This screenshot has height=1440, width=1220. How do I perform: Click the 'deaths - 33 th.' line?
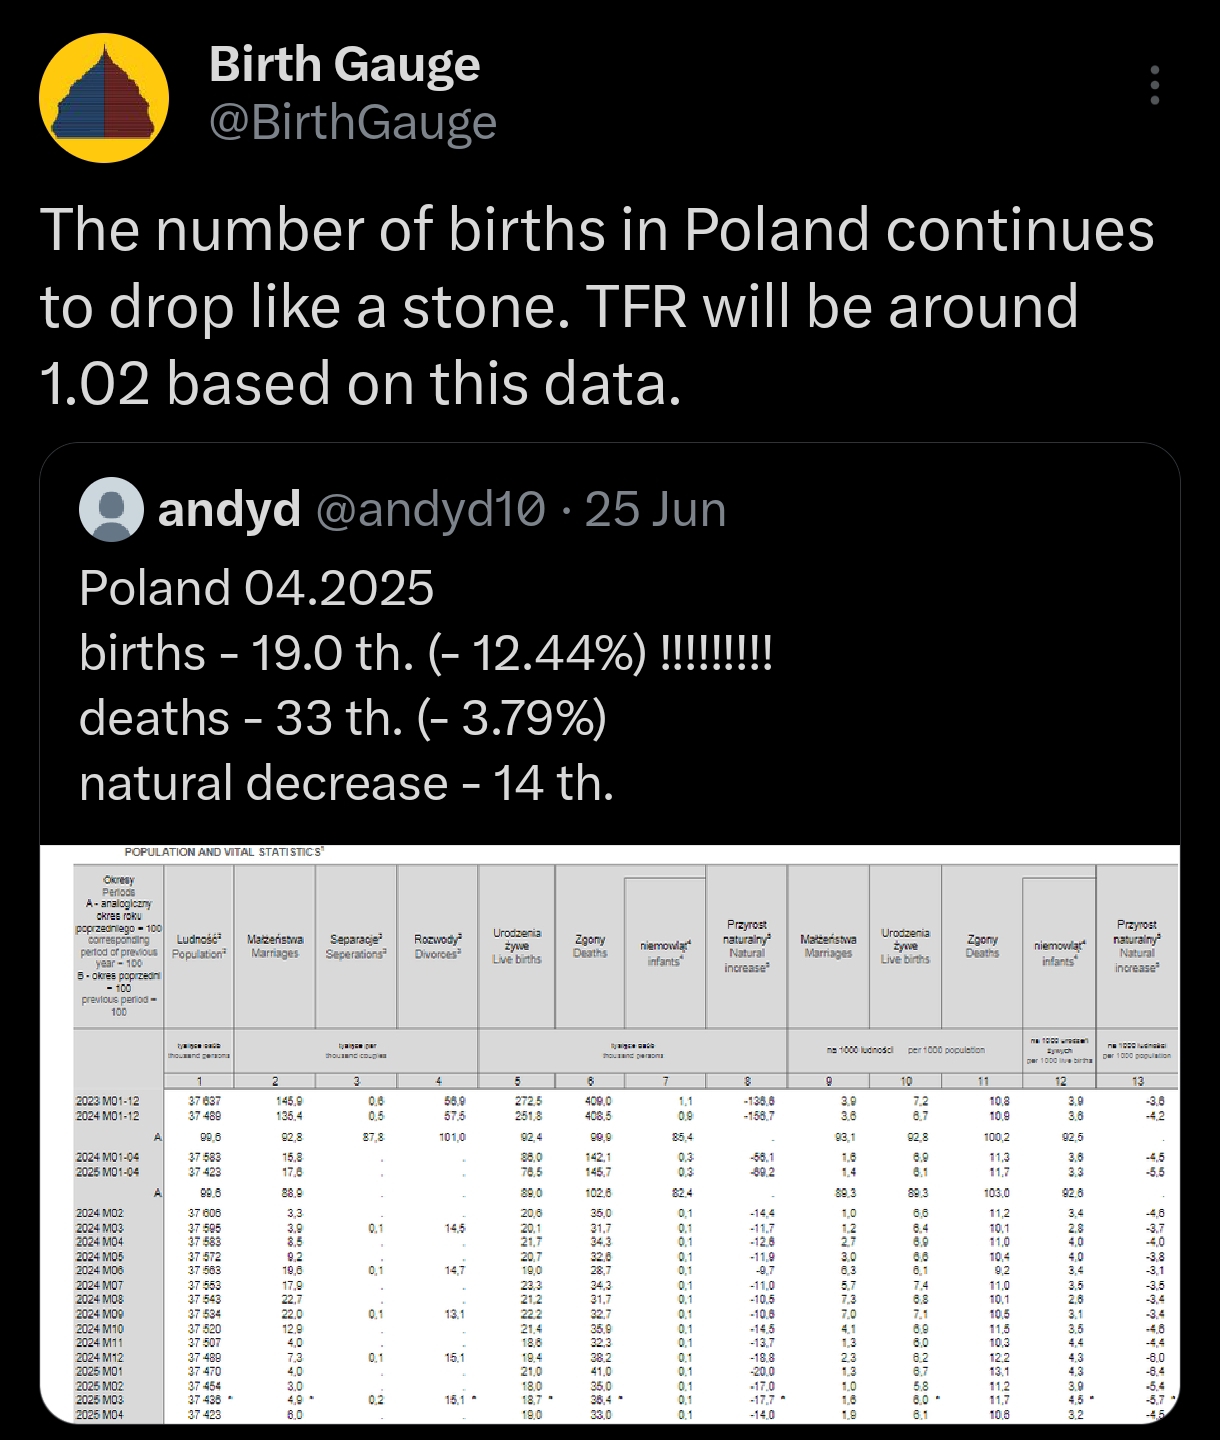pyautogui.click(x=343, y=718)
